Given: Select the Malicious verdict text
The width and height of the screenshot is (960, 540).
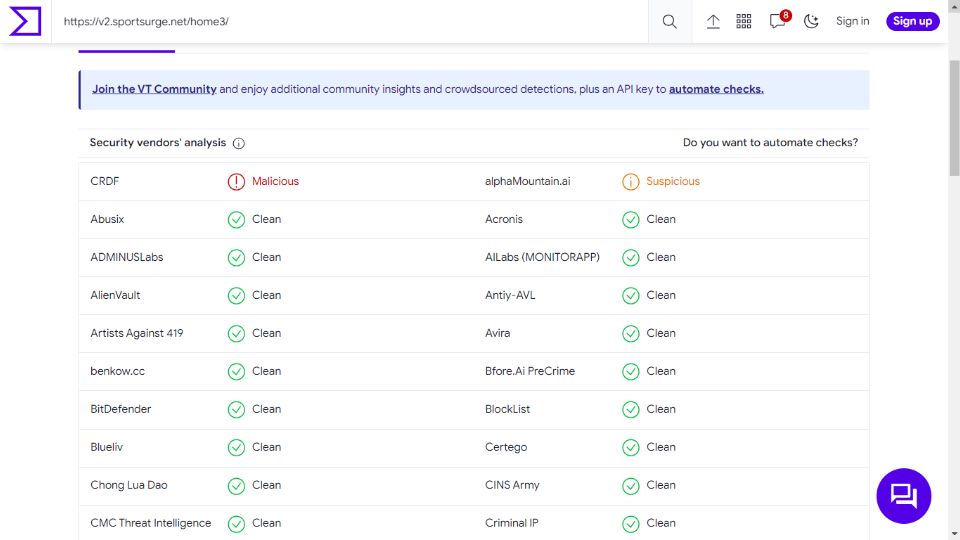Looking at the screenshot, I should point(276,181).
